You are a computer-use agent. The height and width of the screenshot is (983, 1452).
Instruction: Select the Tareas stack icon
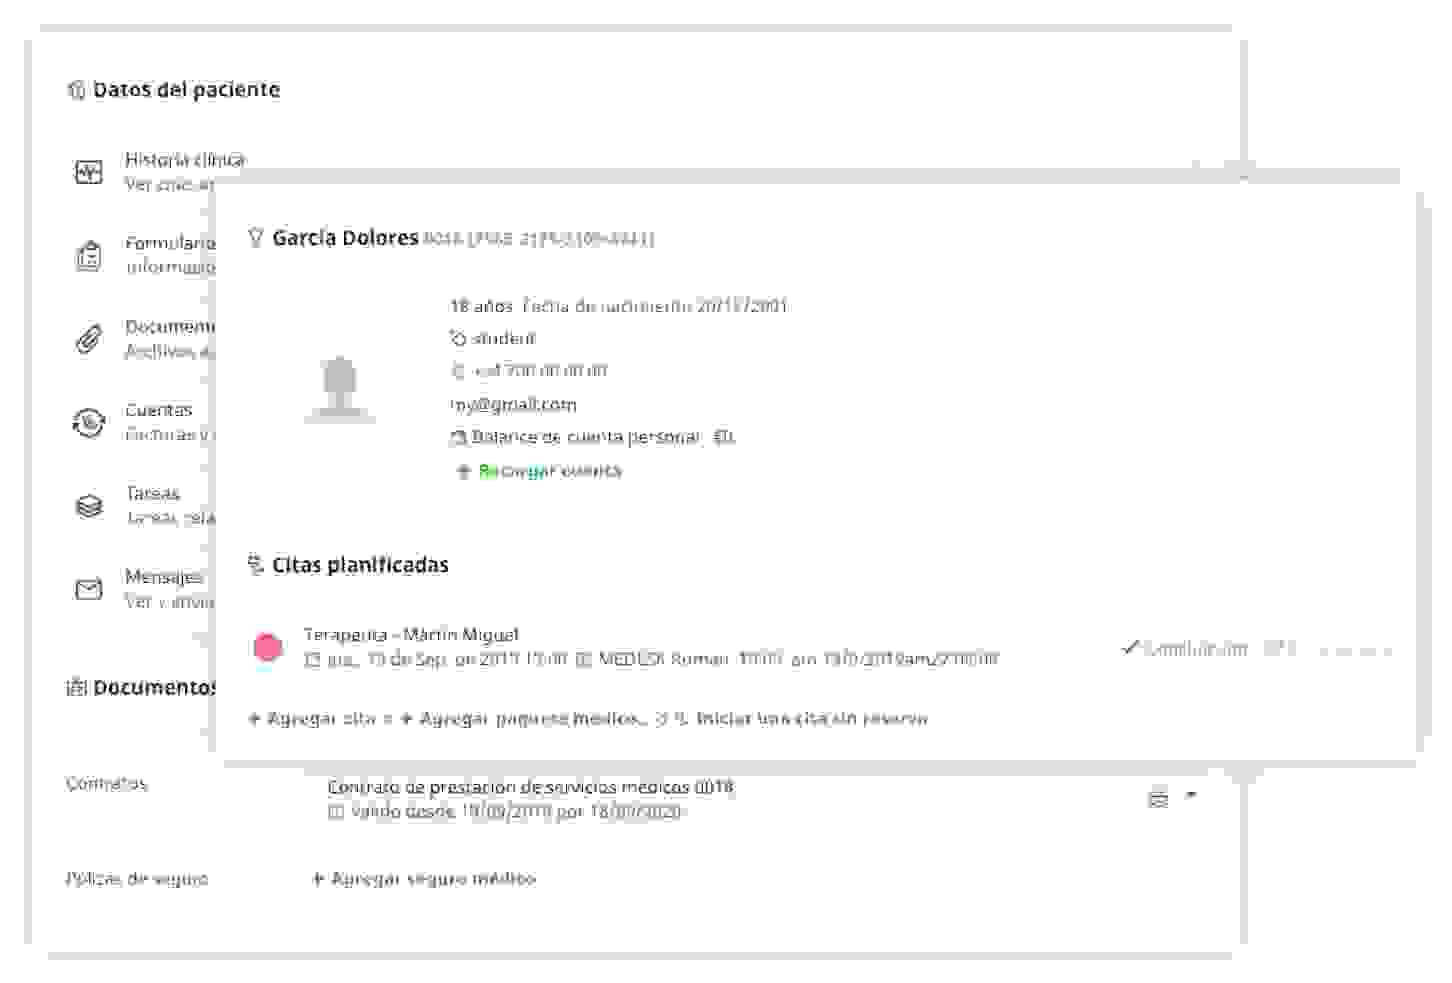pyautogui.click(x=87, y=505)
